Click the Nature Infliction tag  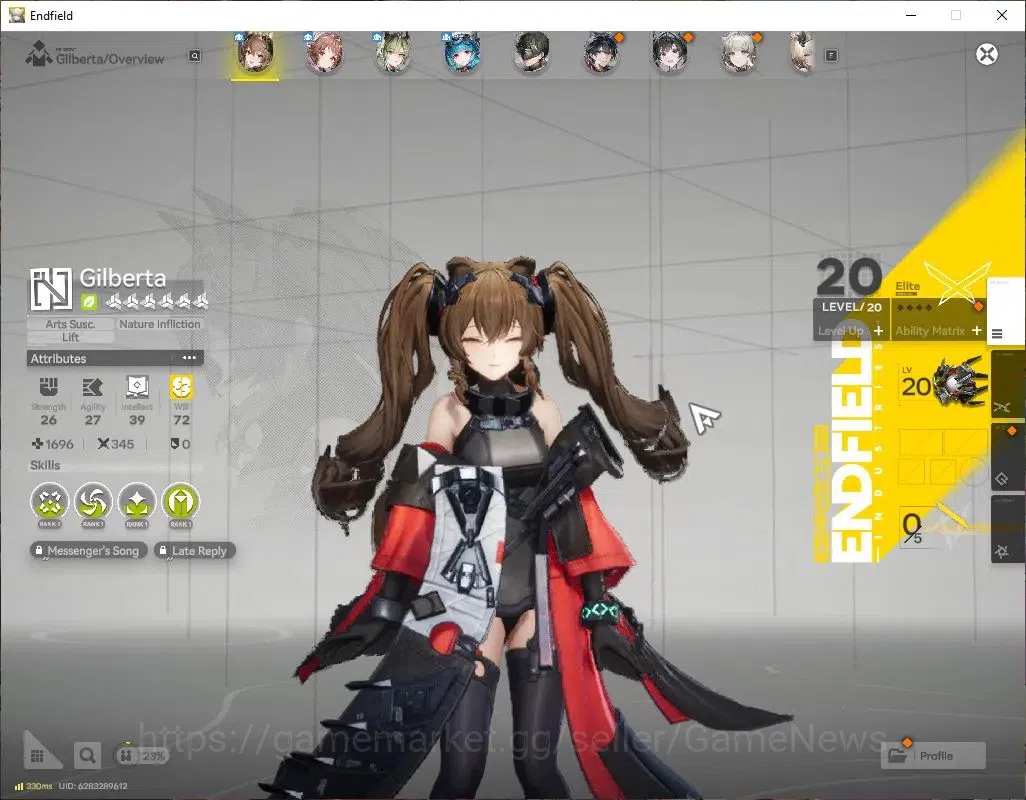point(160,324)
